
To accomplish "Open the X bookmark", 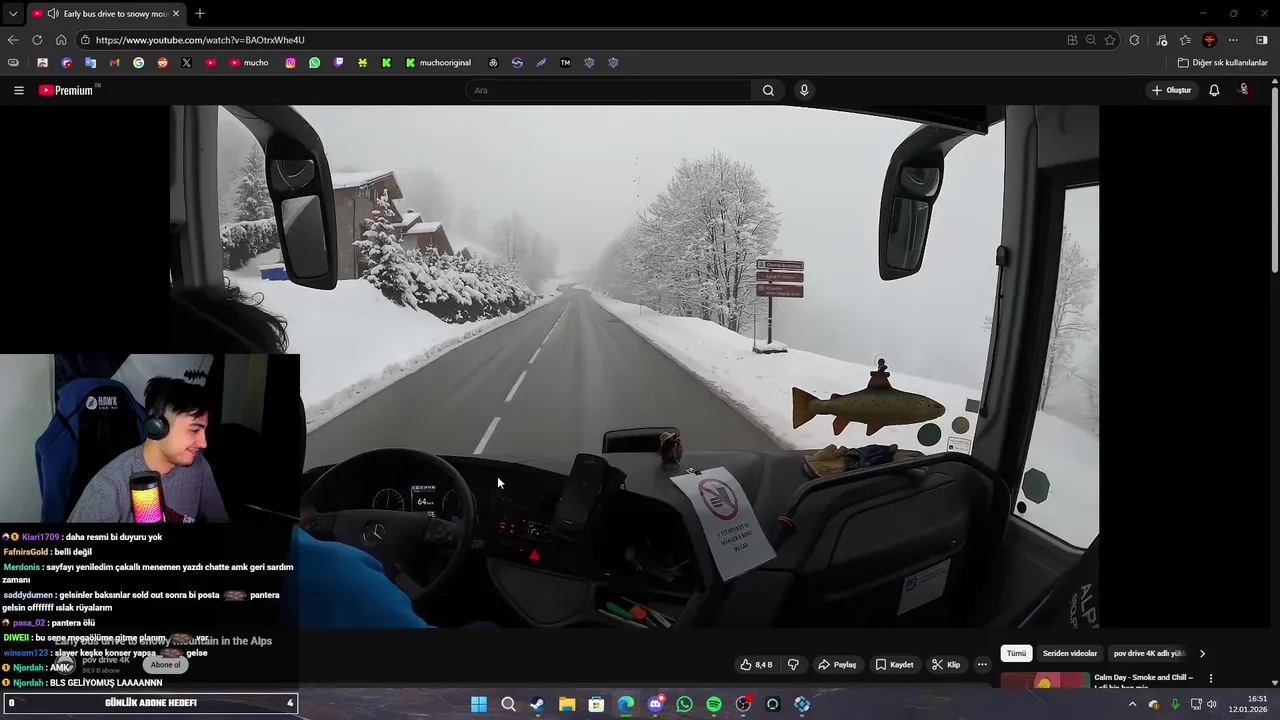I will (x=187, y=62).
